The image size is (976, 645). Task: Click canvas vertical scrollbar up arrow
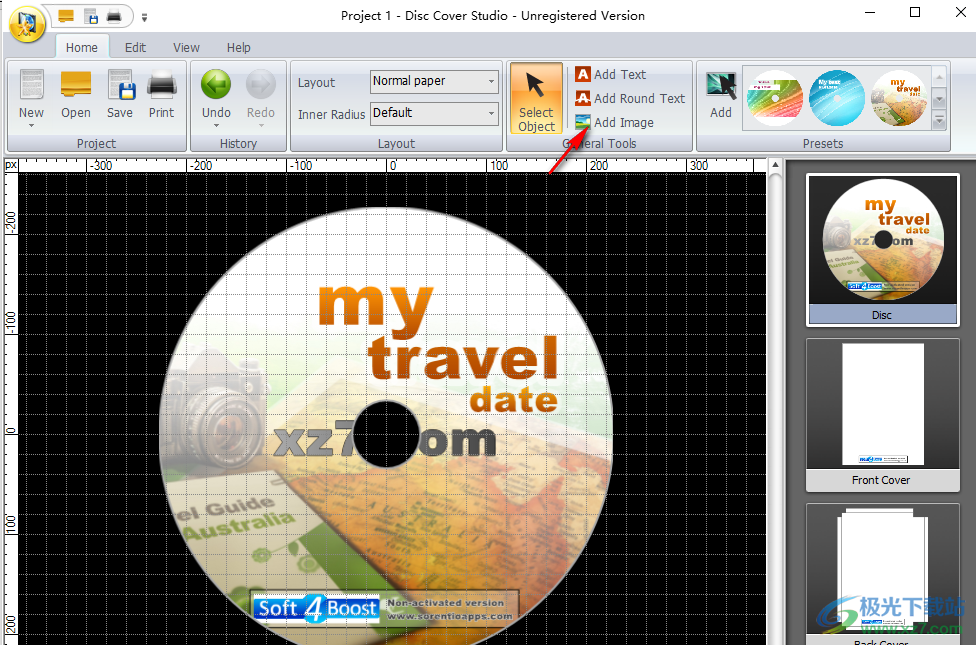pyautogui.click(x=775, y=165)
